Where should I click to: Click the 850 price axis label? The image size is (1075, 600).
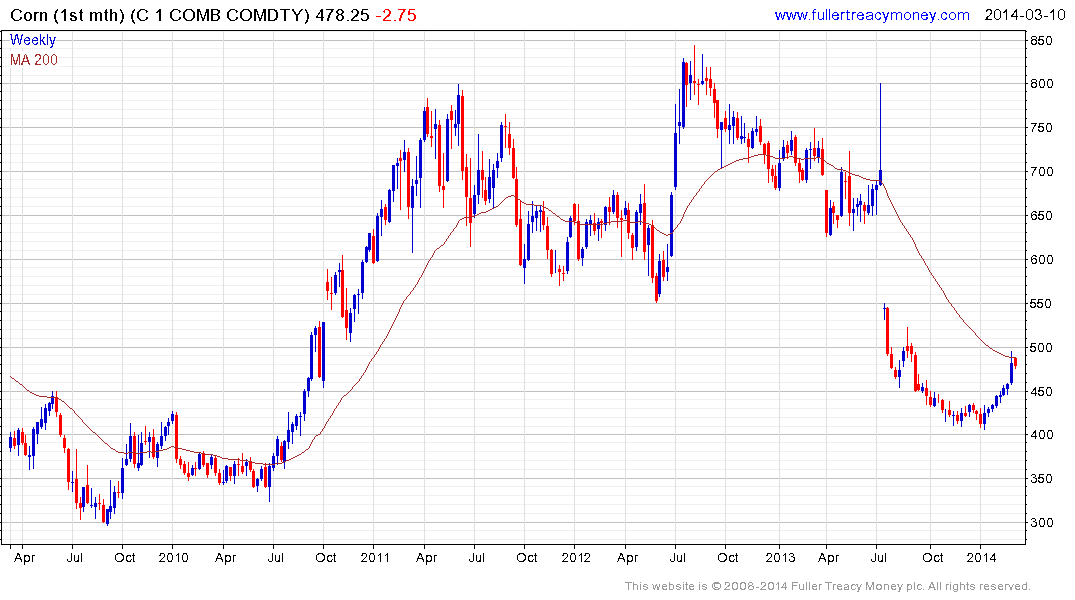1041,40
